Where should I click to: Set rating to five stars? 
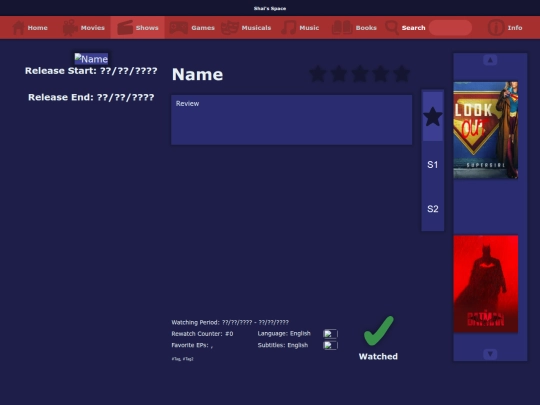click(402, 74)
